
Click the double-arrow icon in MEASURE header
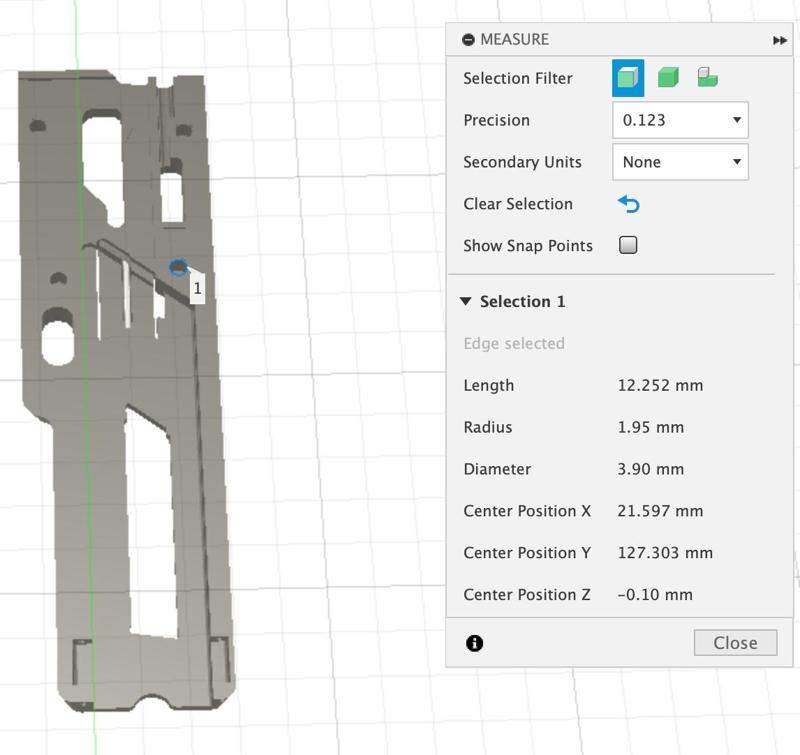pyautogui.click(x=780, y=40)
